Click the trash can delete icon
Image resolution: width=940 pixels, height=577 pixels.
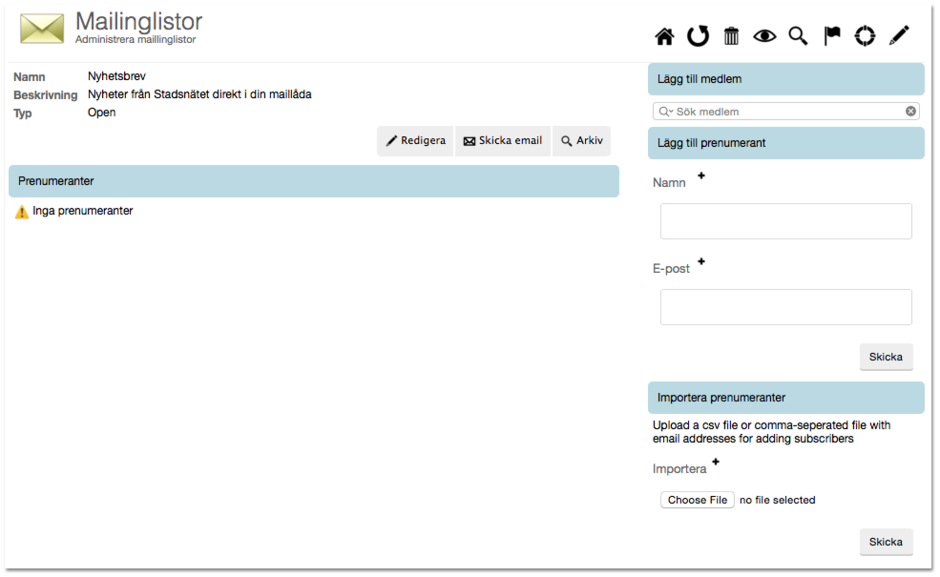(x=731, y=36)
